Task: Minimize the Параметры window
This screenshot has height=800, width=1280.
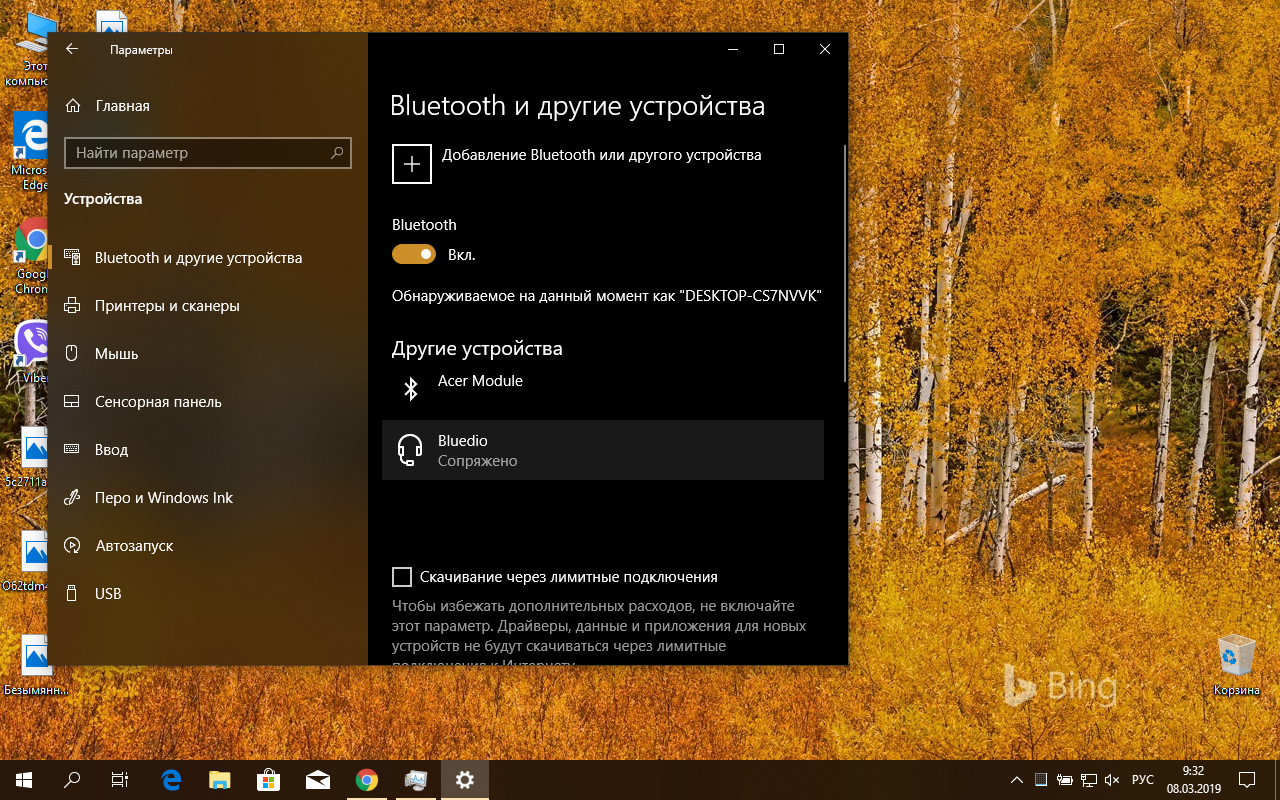Action: (733, 49)
